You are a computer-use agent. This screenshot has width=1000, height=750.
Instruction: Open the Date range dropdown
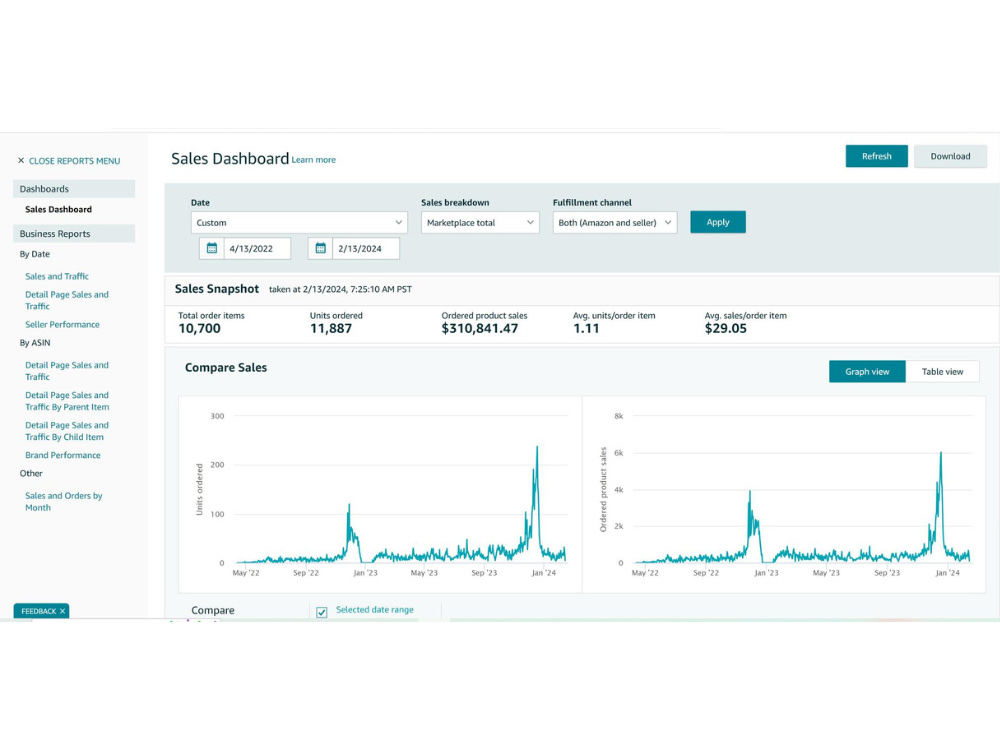pyautogui.click(x=299, y=223)
